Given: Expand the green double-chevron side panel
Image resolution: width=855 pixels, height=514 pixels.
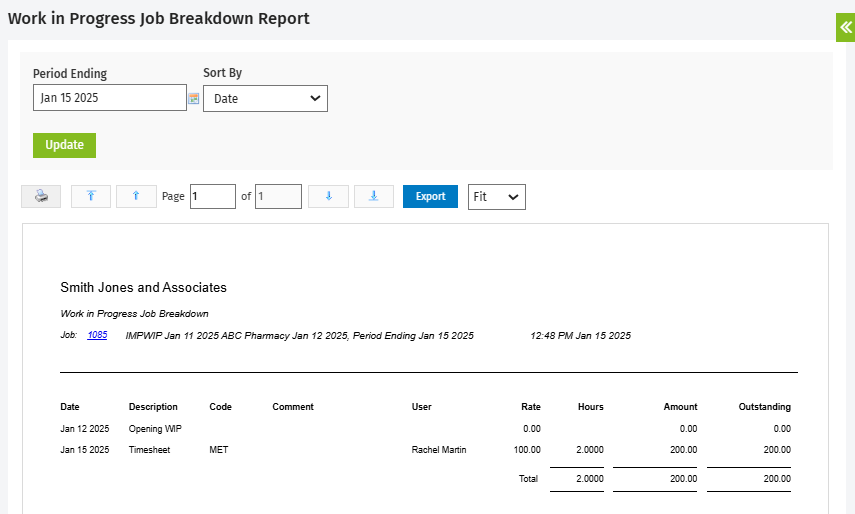Looking at the screenshot, I should (845, 27).
